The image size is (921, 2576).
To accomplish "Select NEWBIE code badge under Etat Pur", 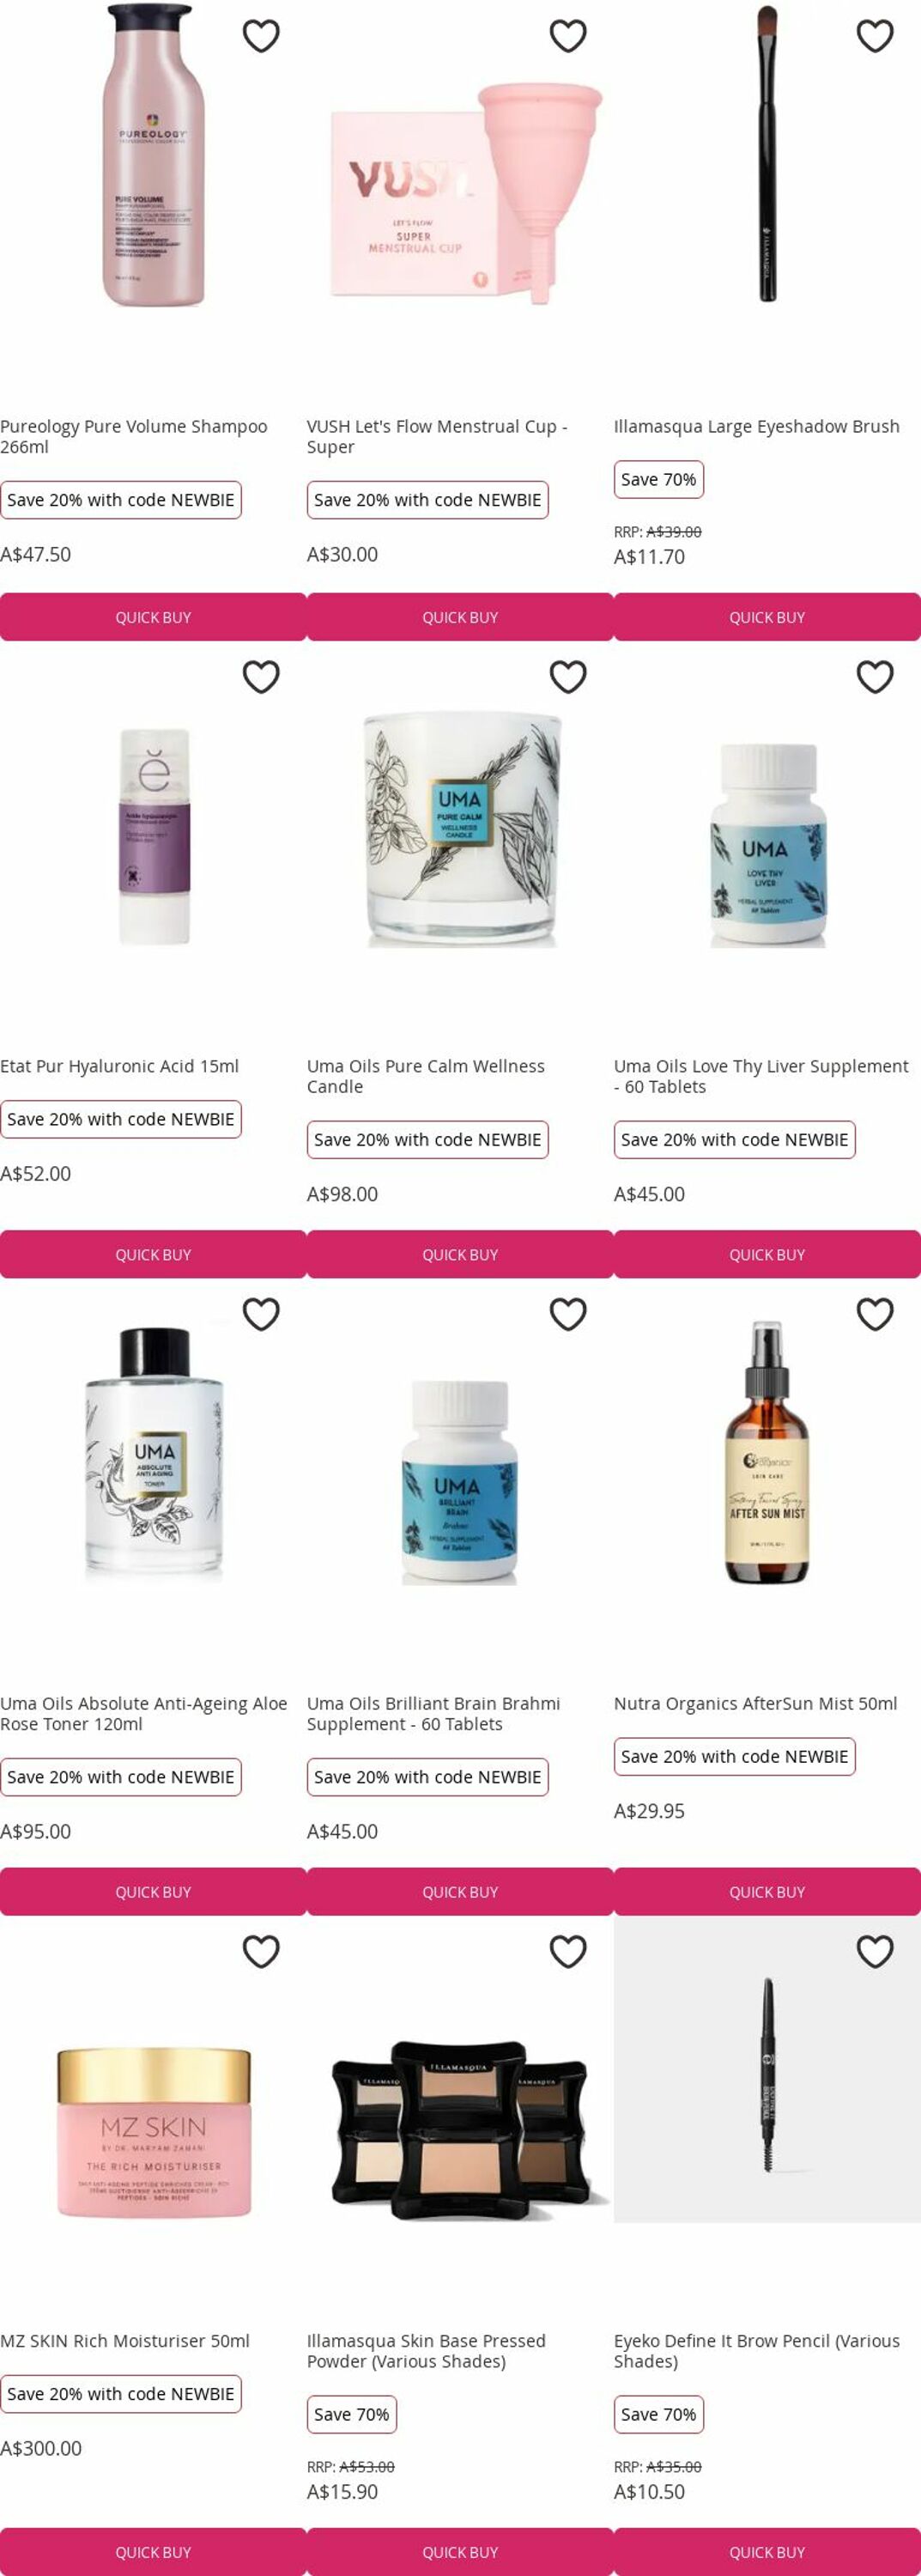I will tap(121, 1119).
